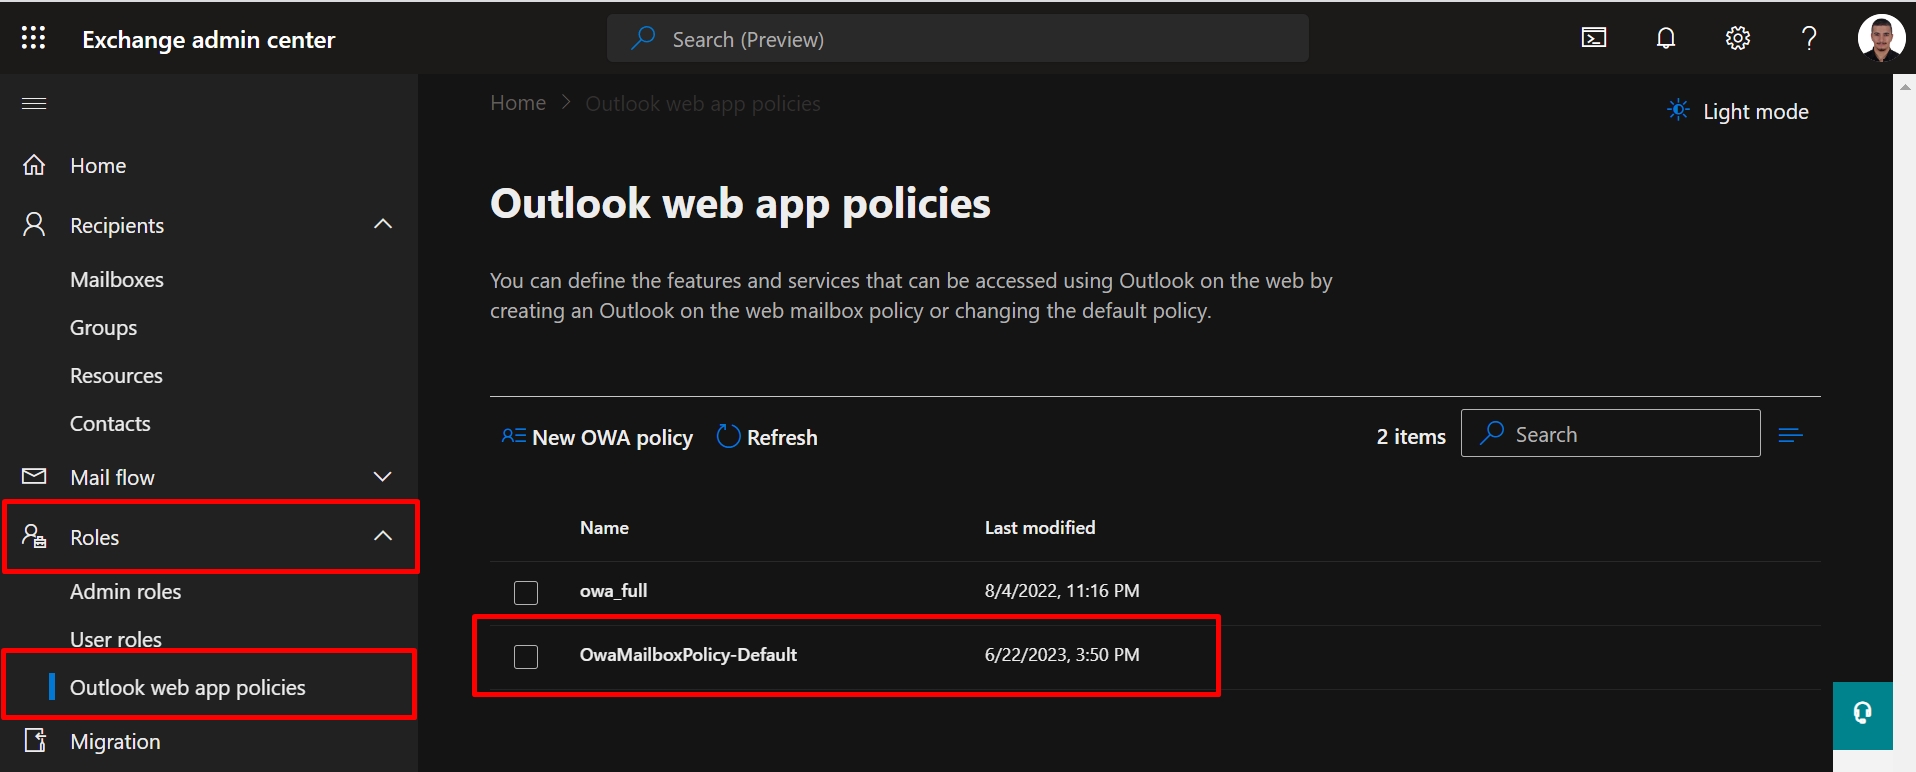The height and width of the screenshot is (772, 1916).
Task: Sort by the Last modified column header
Action: (x=1040, y=527)
